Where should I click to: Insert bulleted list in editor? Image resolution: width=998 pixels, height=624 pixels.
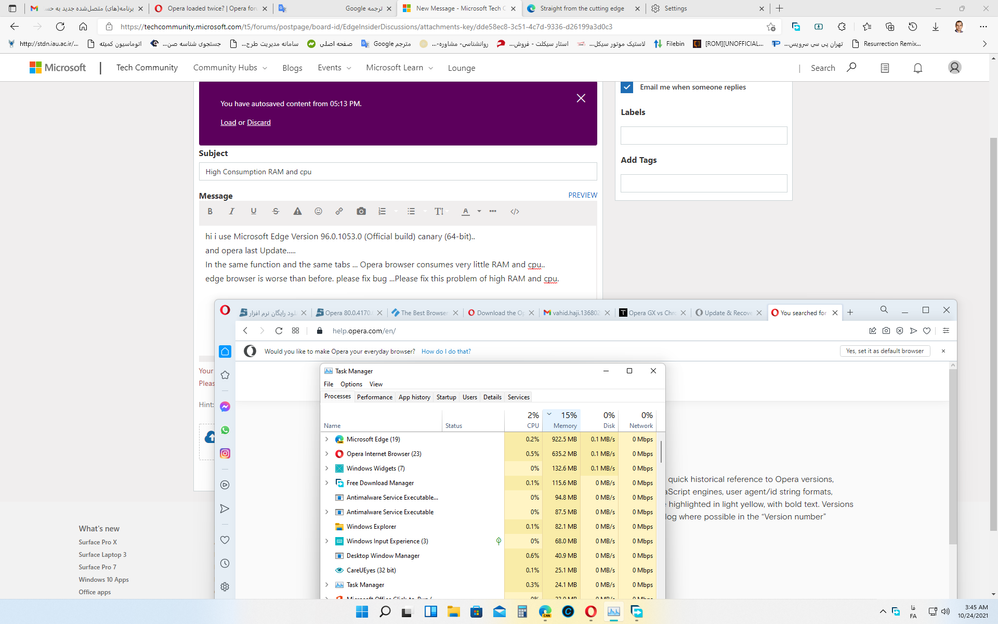[x=411, y=211]
